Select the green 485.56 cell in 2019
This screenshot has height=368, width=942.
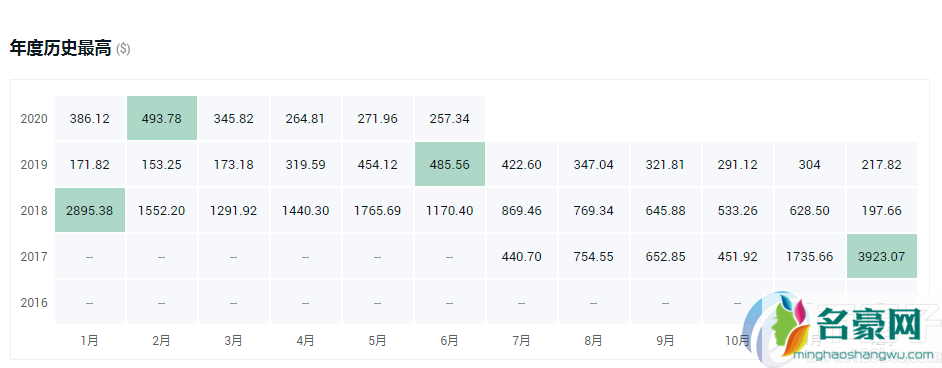[449, 164]
